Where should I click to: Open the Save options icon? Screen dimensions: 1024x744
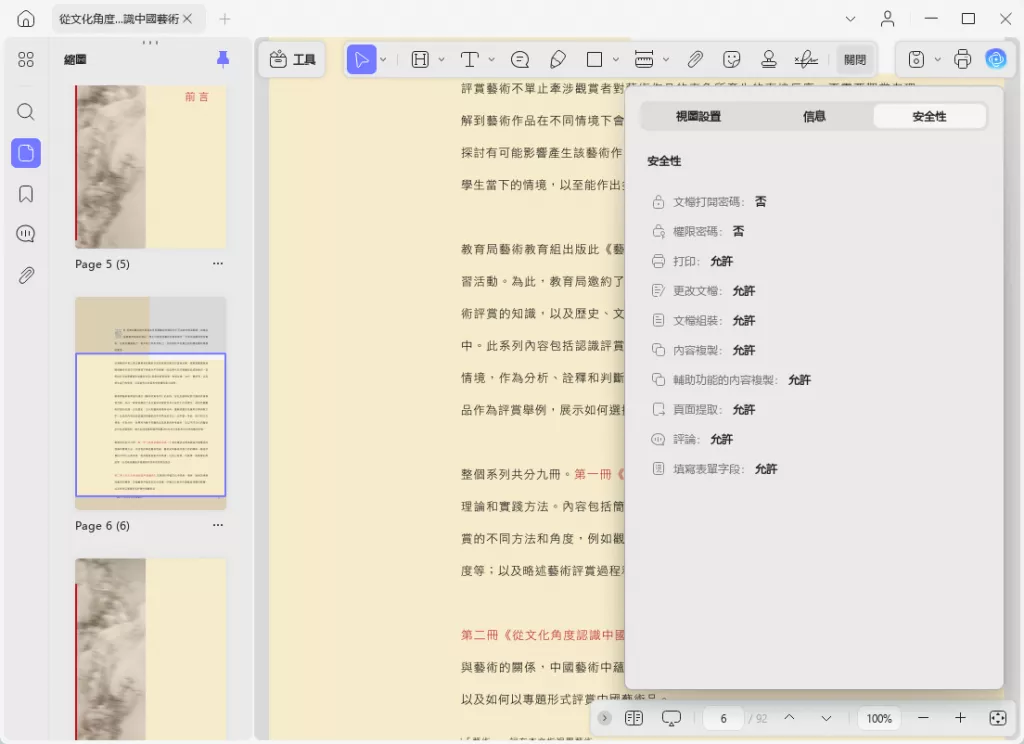pyautogui.click(x=916, y=59)
